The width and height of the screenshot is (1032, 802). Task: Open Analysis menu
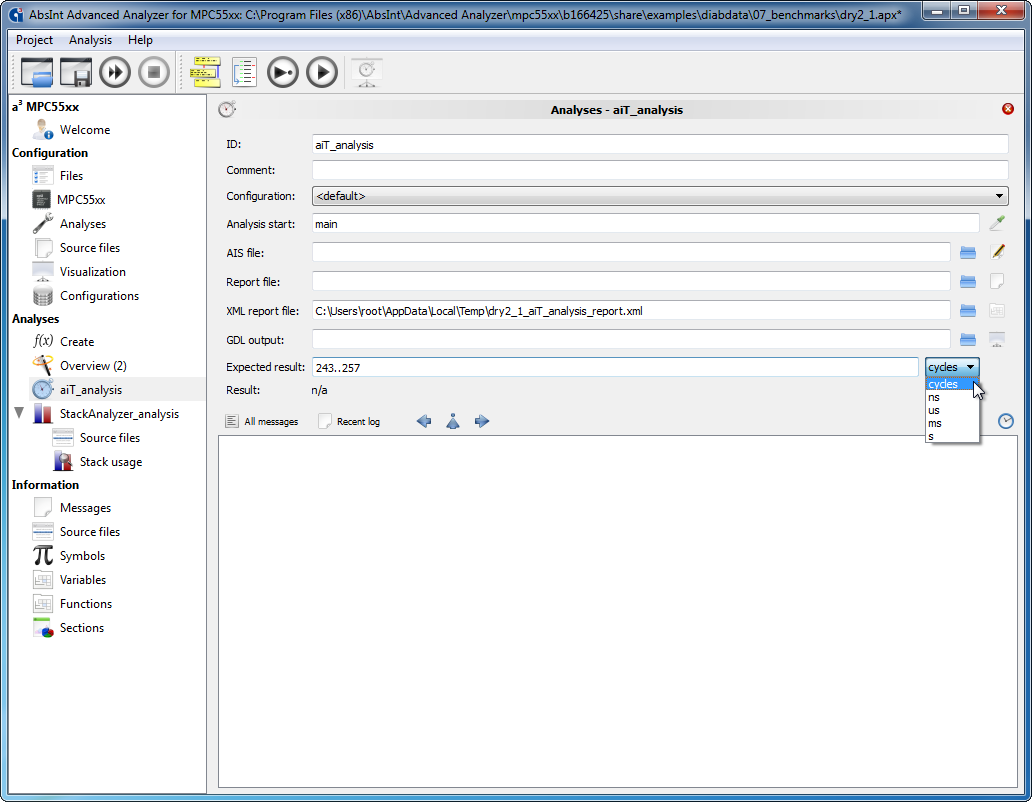(x=90, y=40)
